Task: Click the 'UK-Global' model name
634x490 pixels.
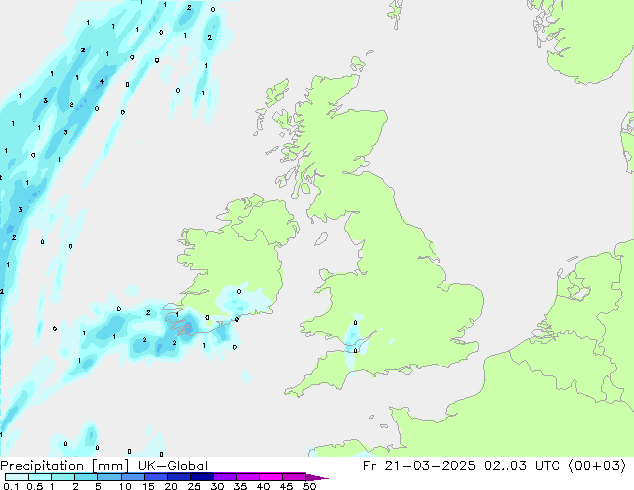Action: [173, 466]
